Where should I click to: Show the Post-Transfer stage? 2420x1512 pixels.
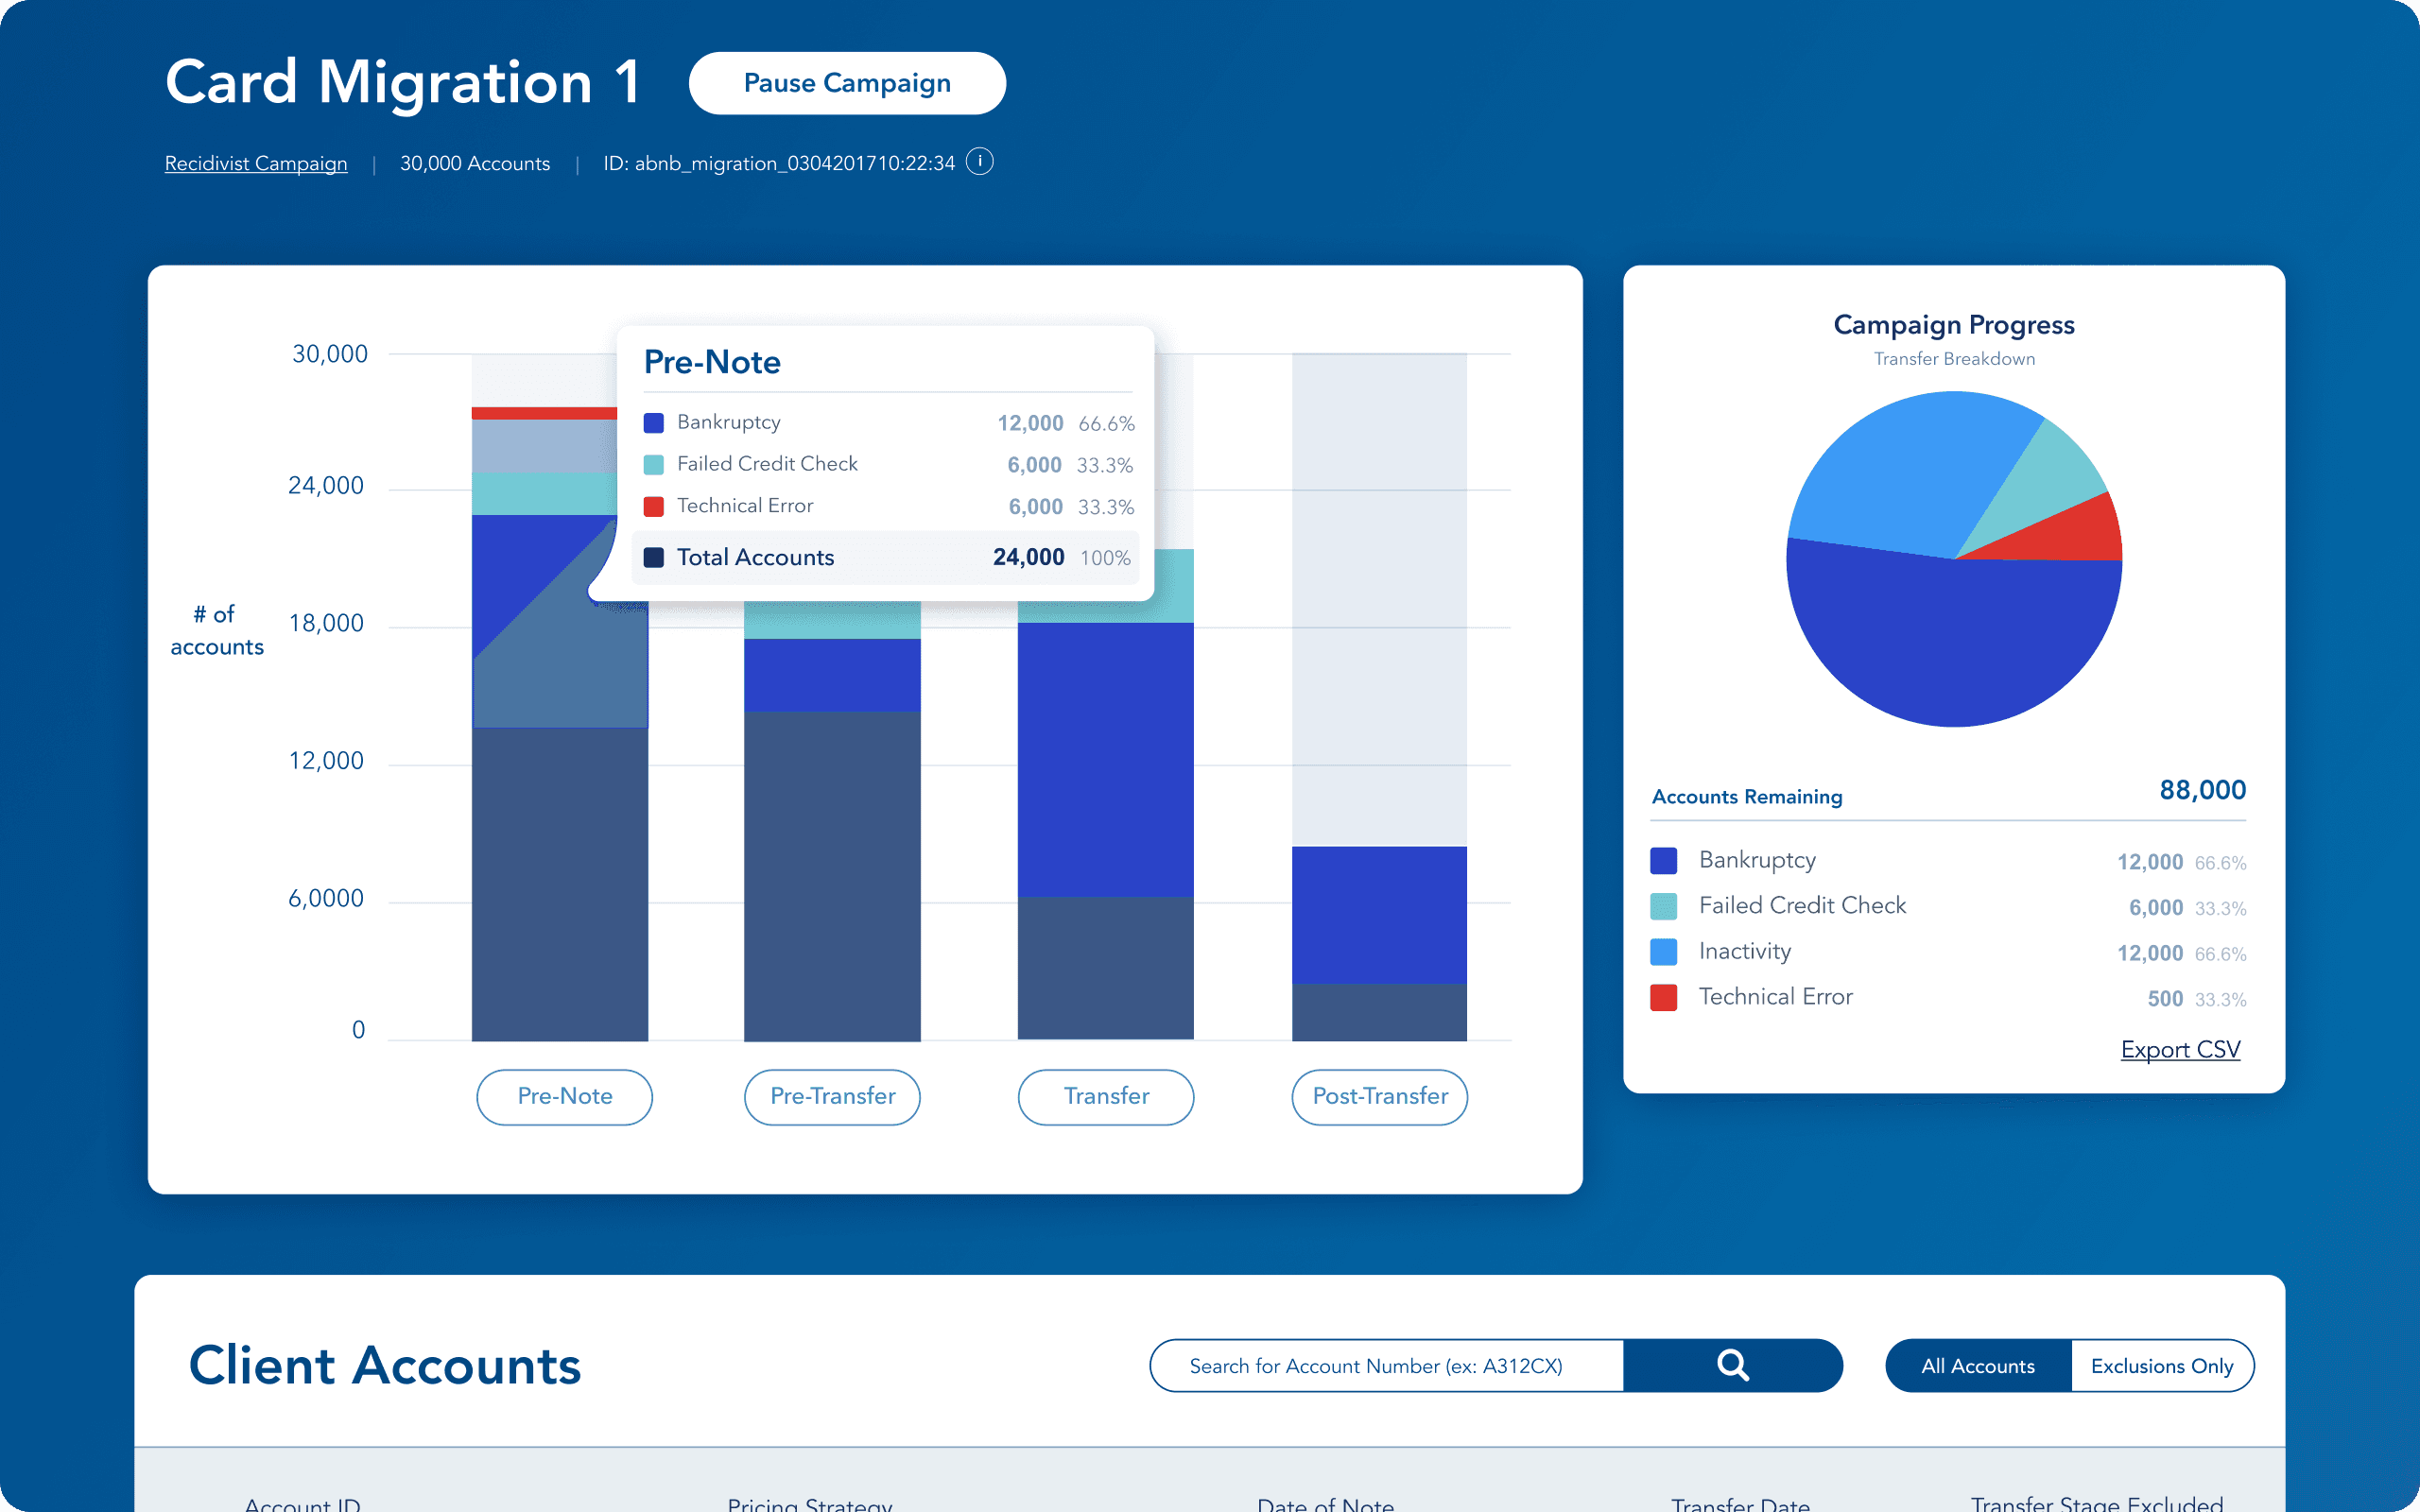pos(1379,1097)
